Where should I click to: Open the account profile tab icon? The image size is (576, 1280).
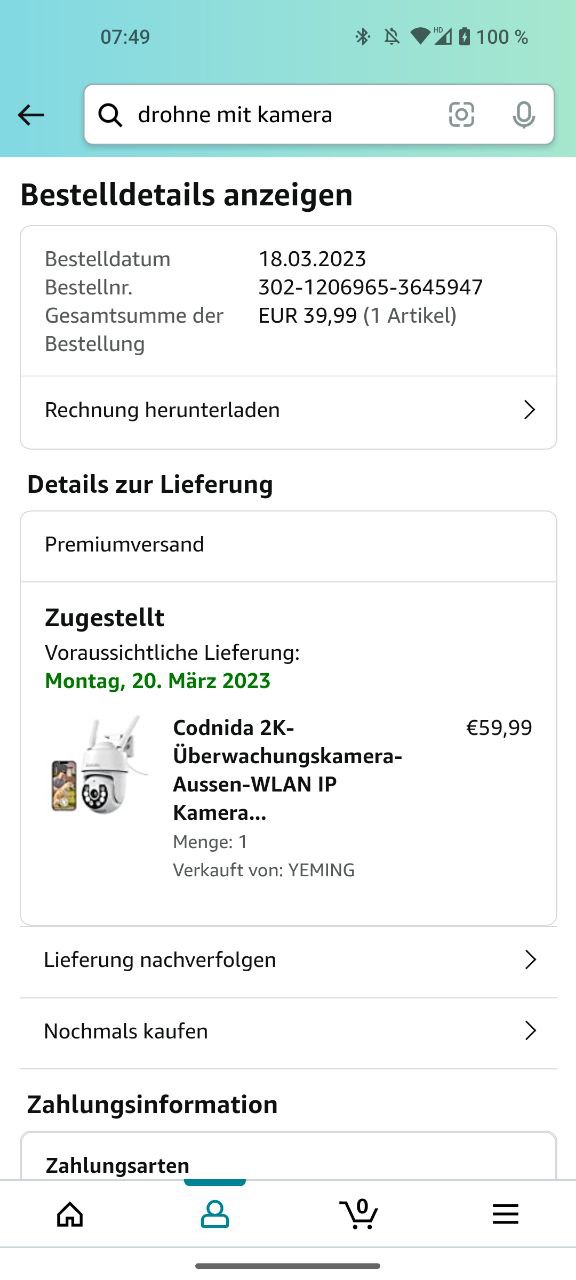tap(215, 1214)
